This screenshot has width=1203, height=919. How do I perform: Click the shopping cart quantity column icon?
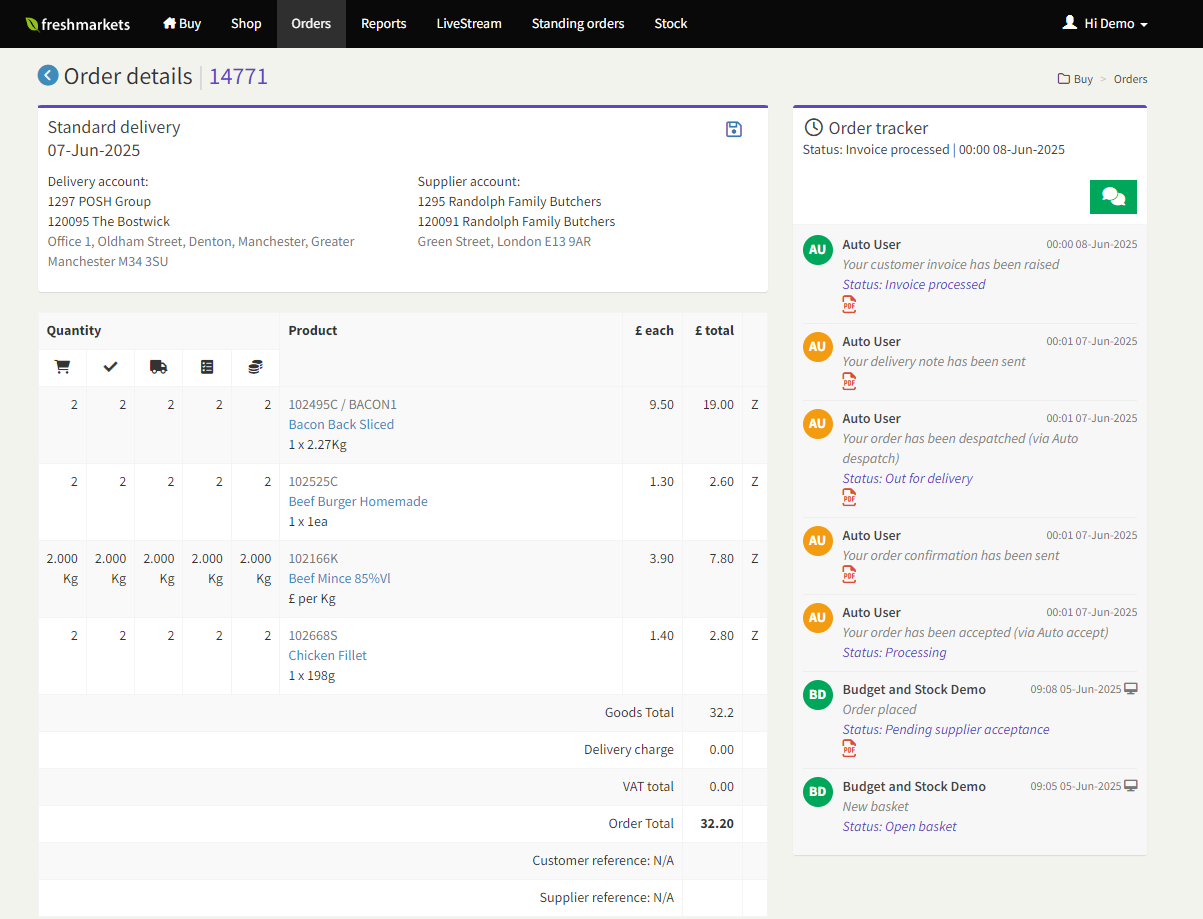62,367
